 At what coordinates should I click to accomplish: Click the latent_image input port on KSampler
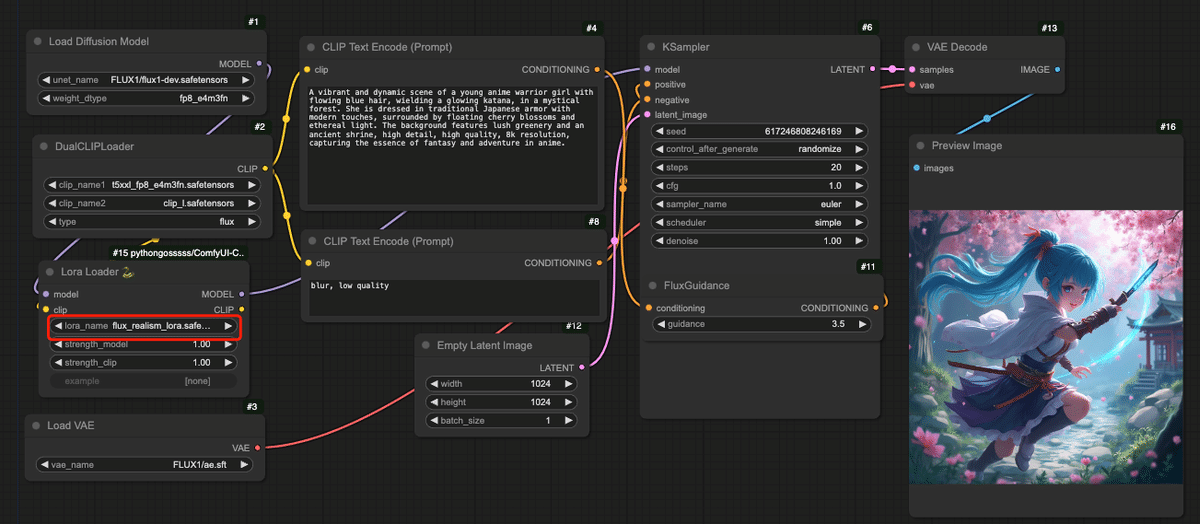(647, 115)
